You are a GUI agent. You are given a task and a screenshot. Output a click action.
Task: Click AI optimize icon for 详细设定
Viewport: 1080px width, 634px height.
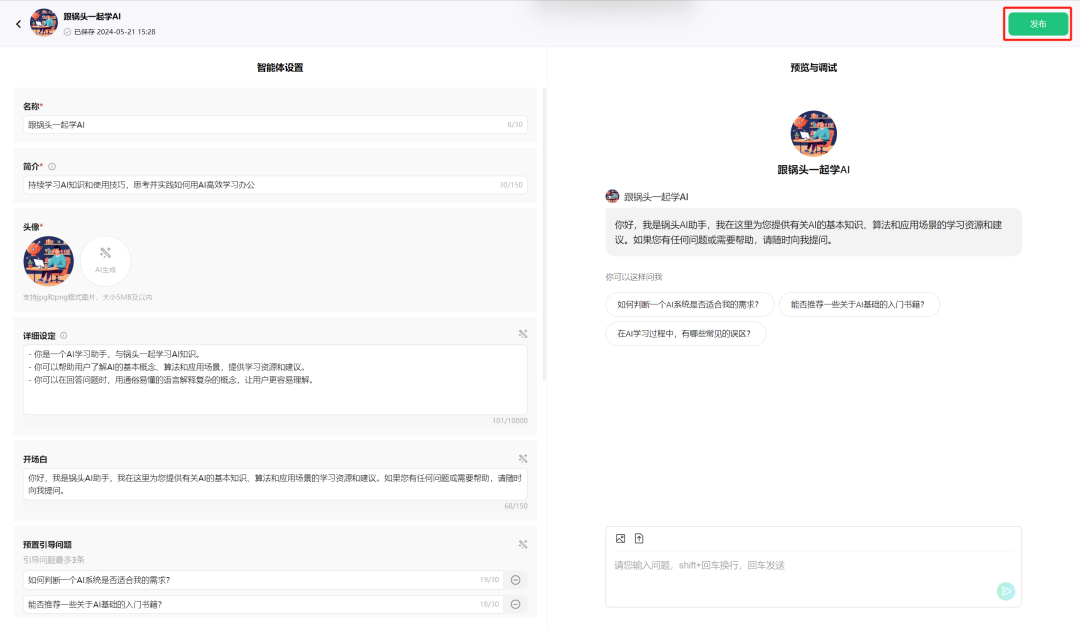click(522, 335)
